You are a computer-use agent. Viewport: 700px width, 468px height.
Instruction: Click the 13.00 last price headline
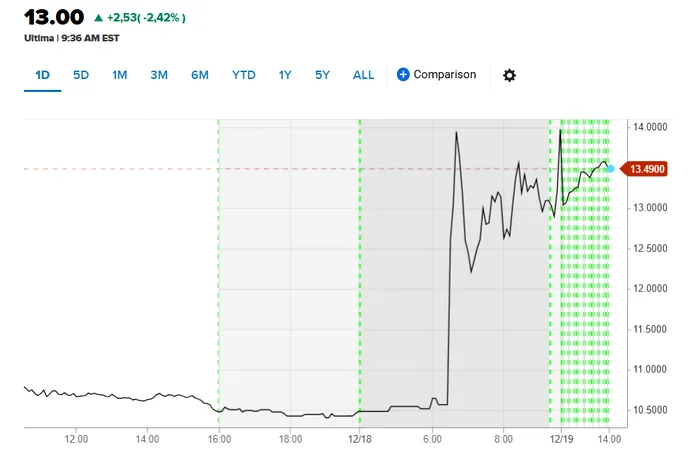click(x=54, y=18)
